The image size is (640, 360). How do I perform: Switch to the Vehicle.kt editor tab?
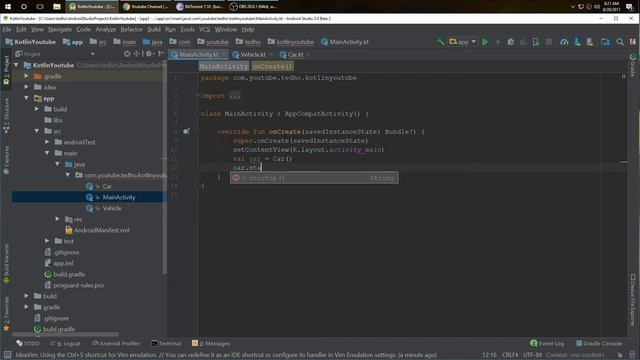coord(252,54)
